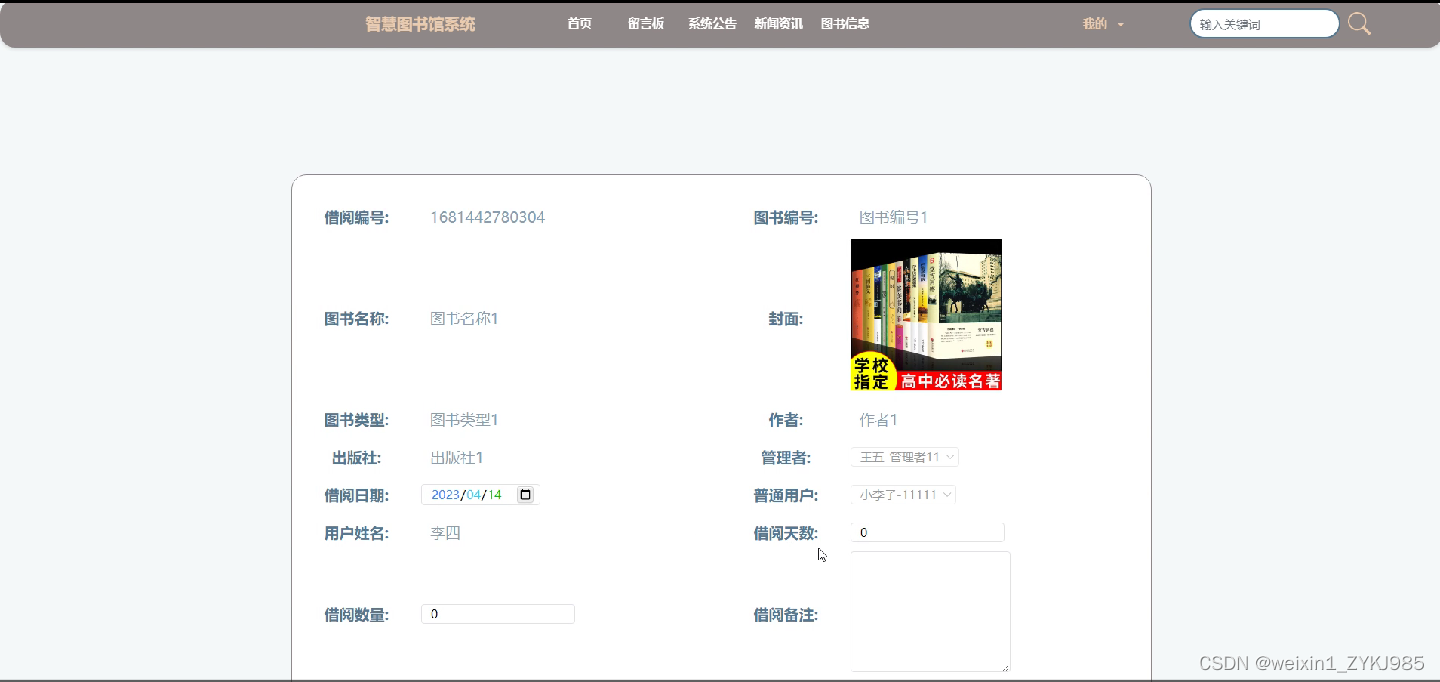Click the 借阅数量 input field

498,614
